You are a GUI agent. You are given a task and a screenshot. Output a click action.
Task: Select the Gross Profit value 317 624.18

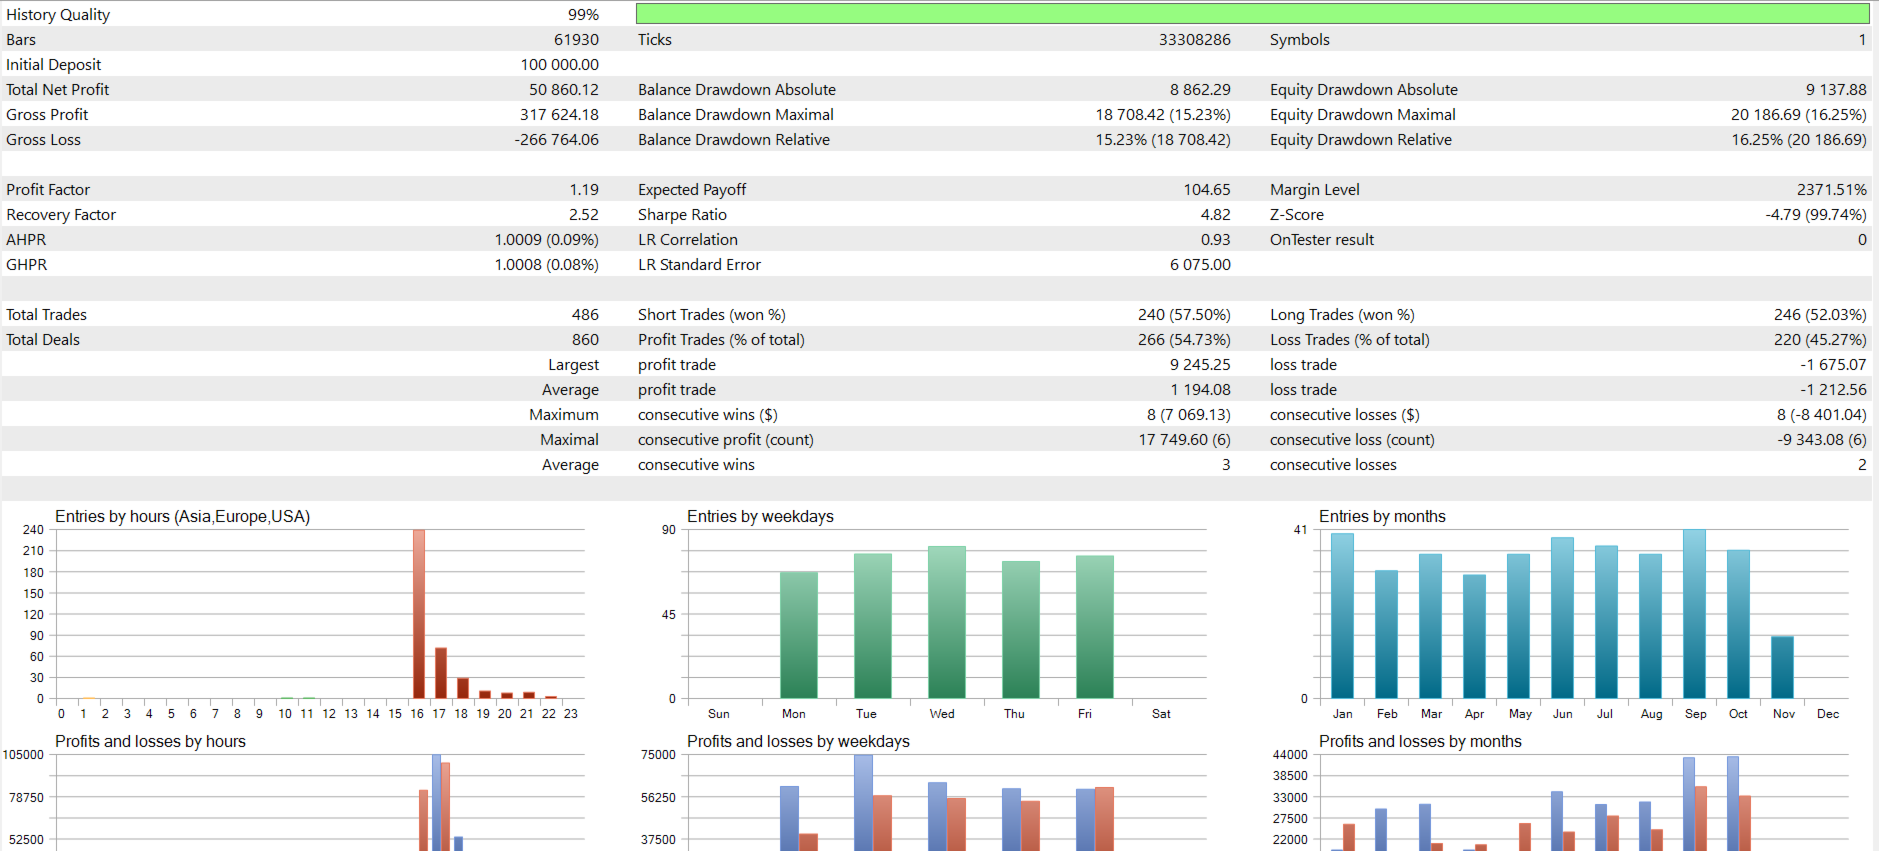559,115
